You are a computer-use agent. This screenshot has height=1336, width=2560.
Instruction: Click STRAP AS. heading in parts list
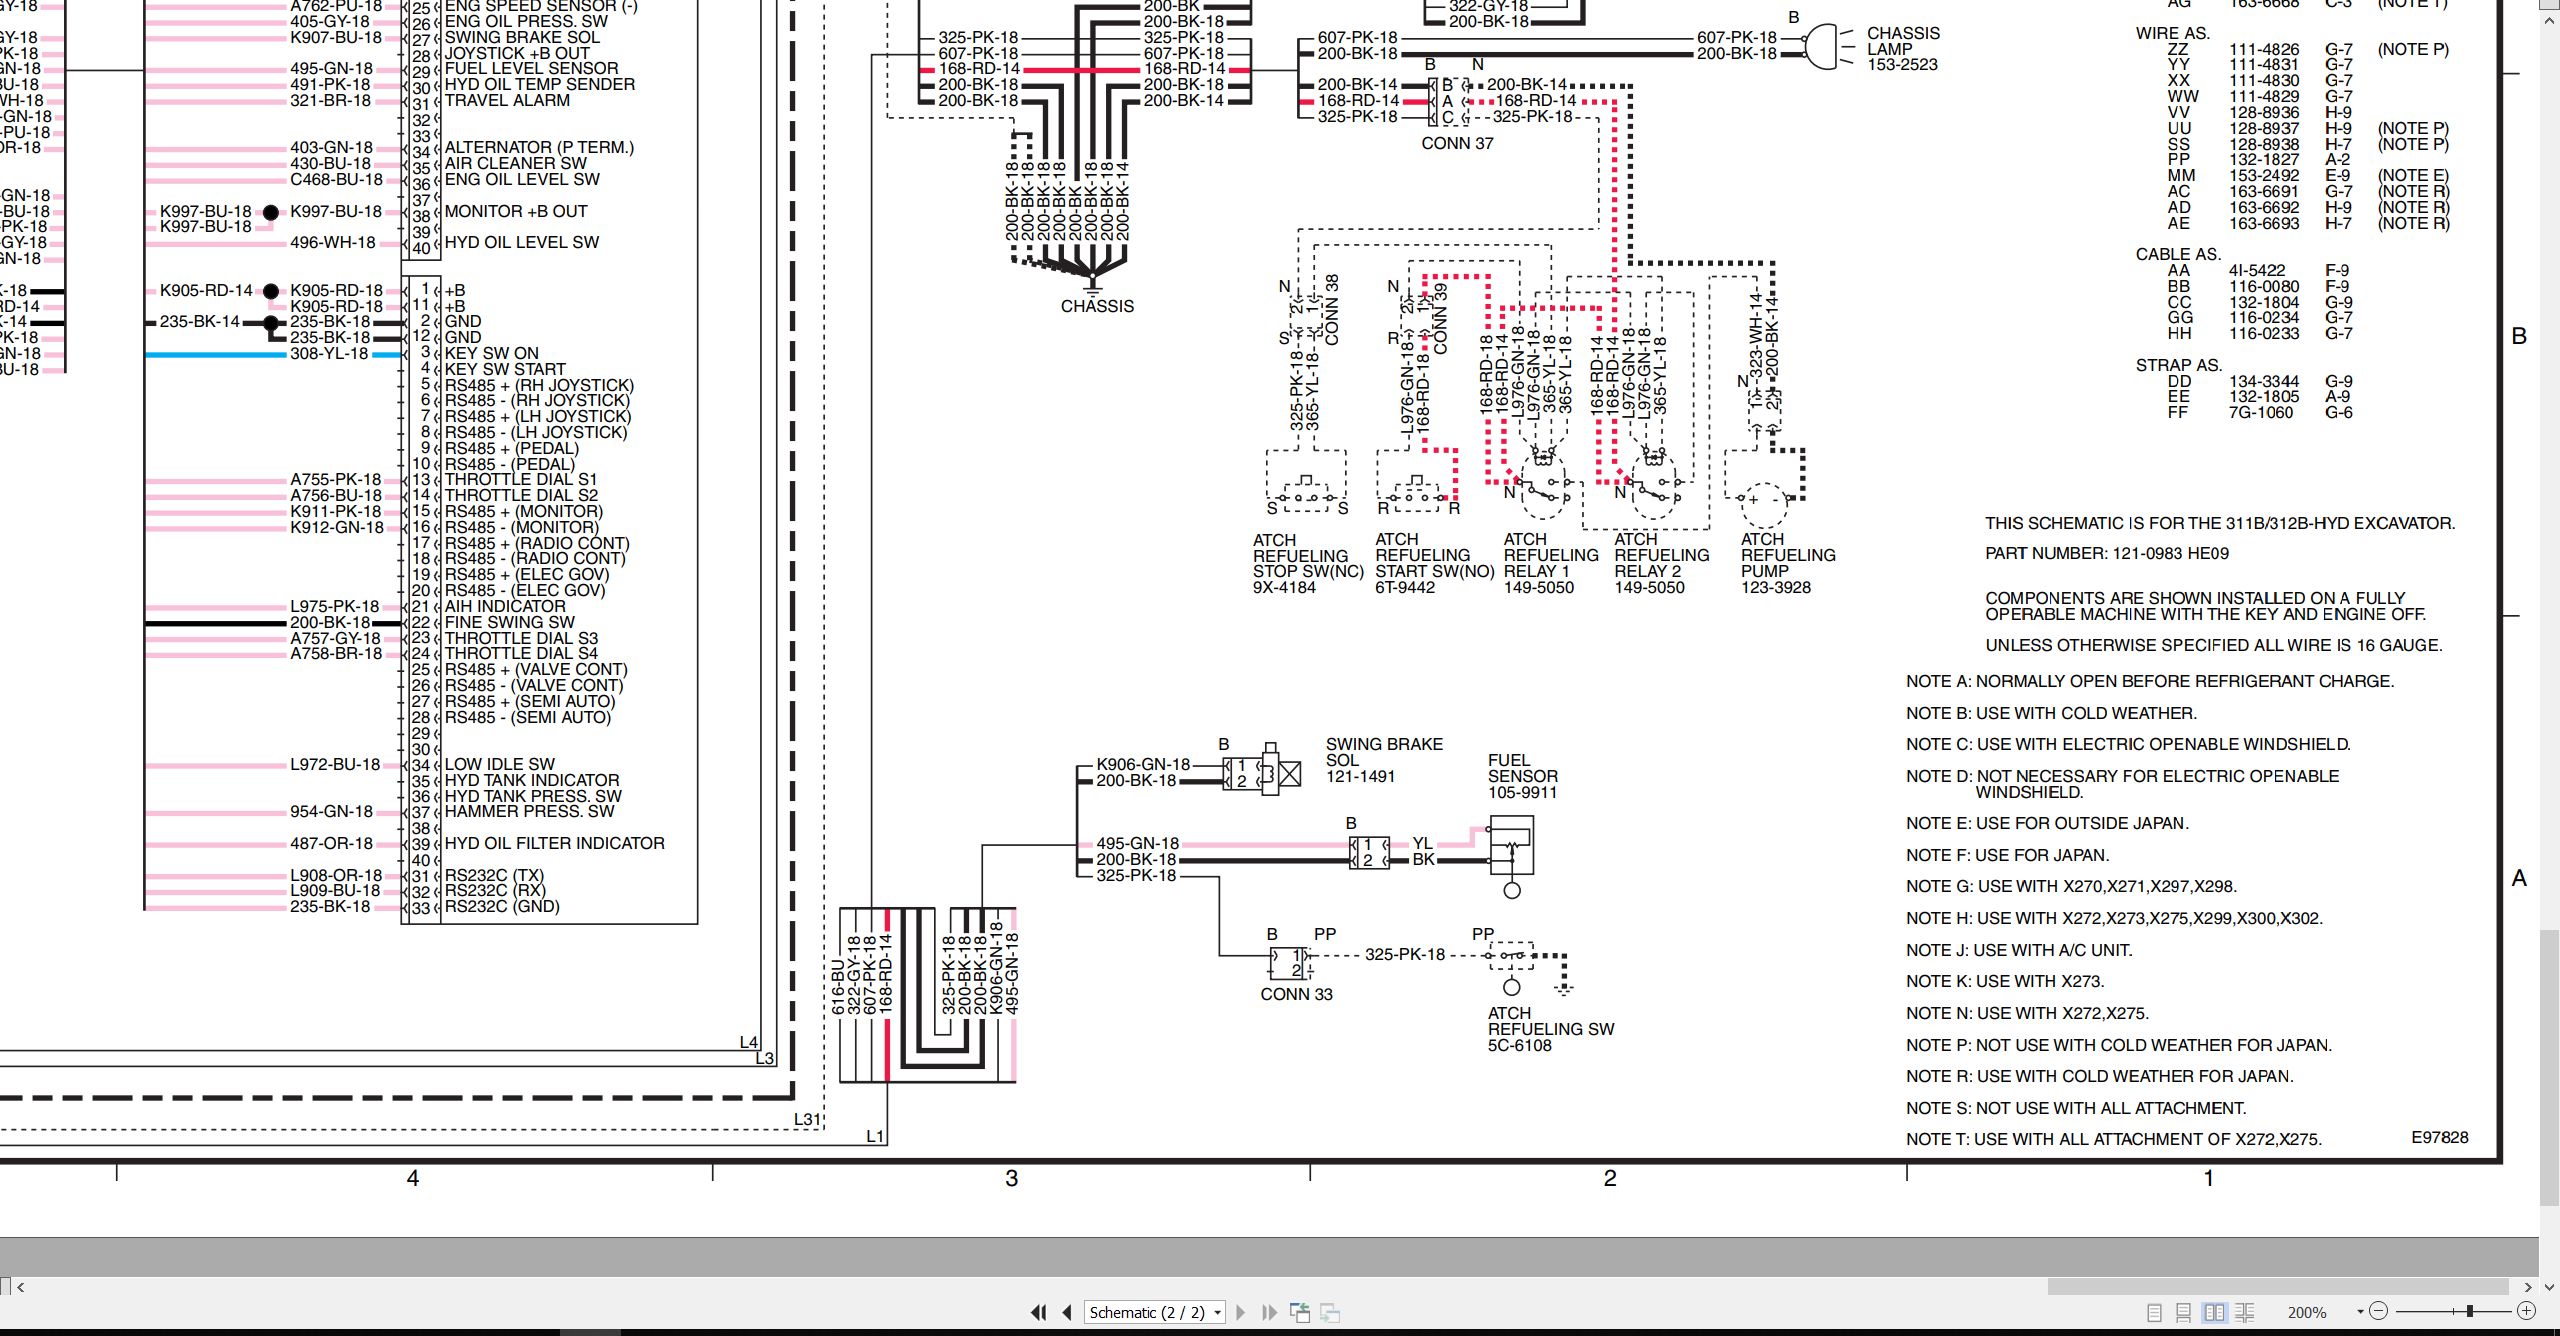point(2178,365)
